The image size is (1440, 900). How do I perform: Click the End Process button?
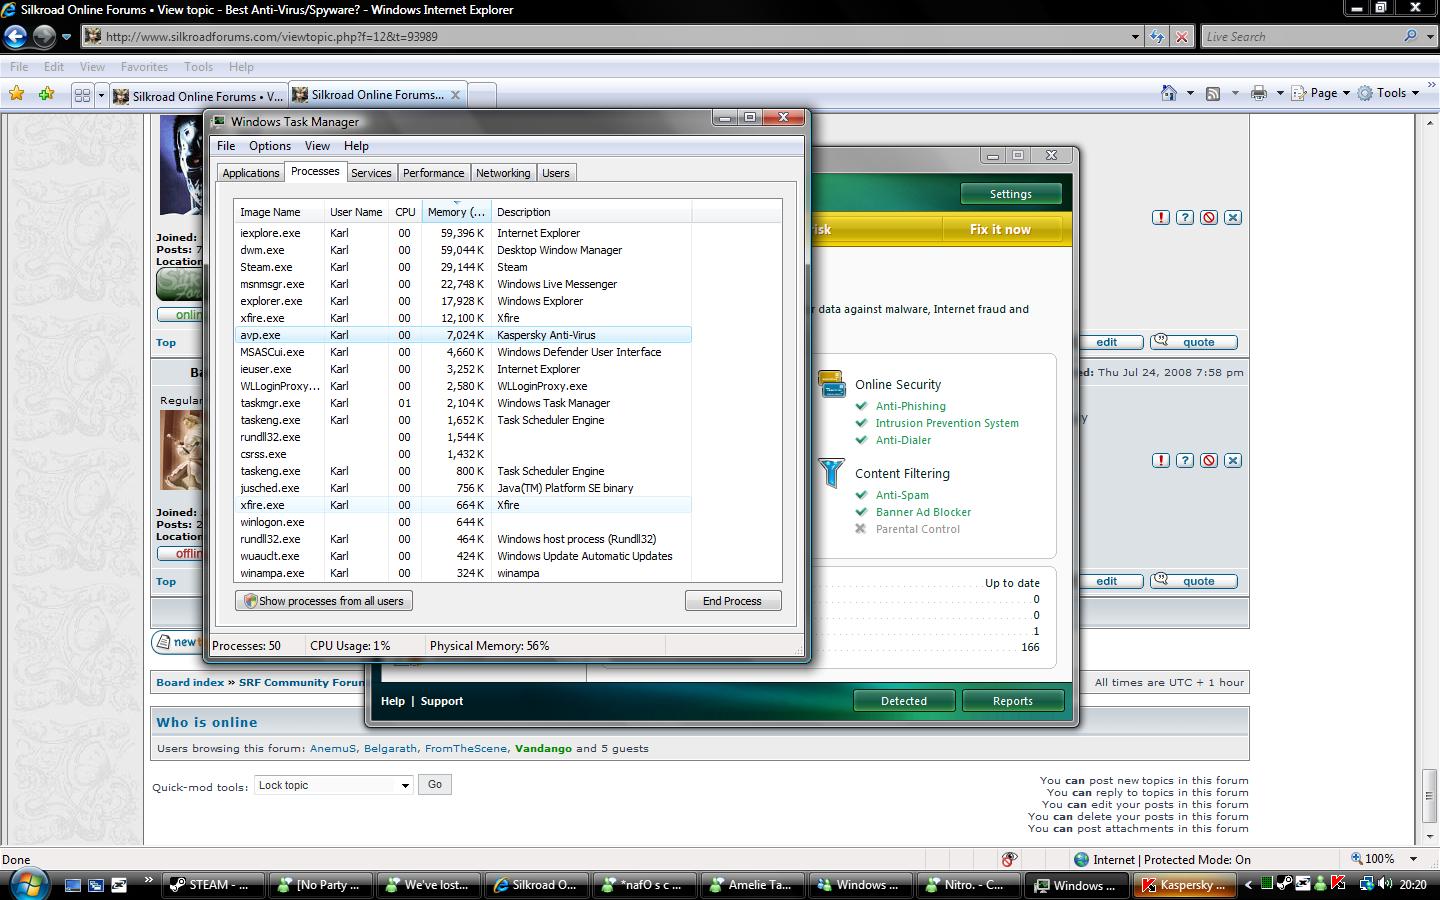[732, 601]
